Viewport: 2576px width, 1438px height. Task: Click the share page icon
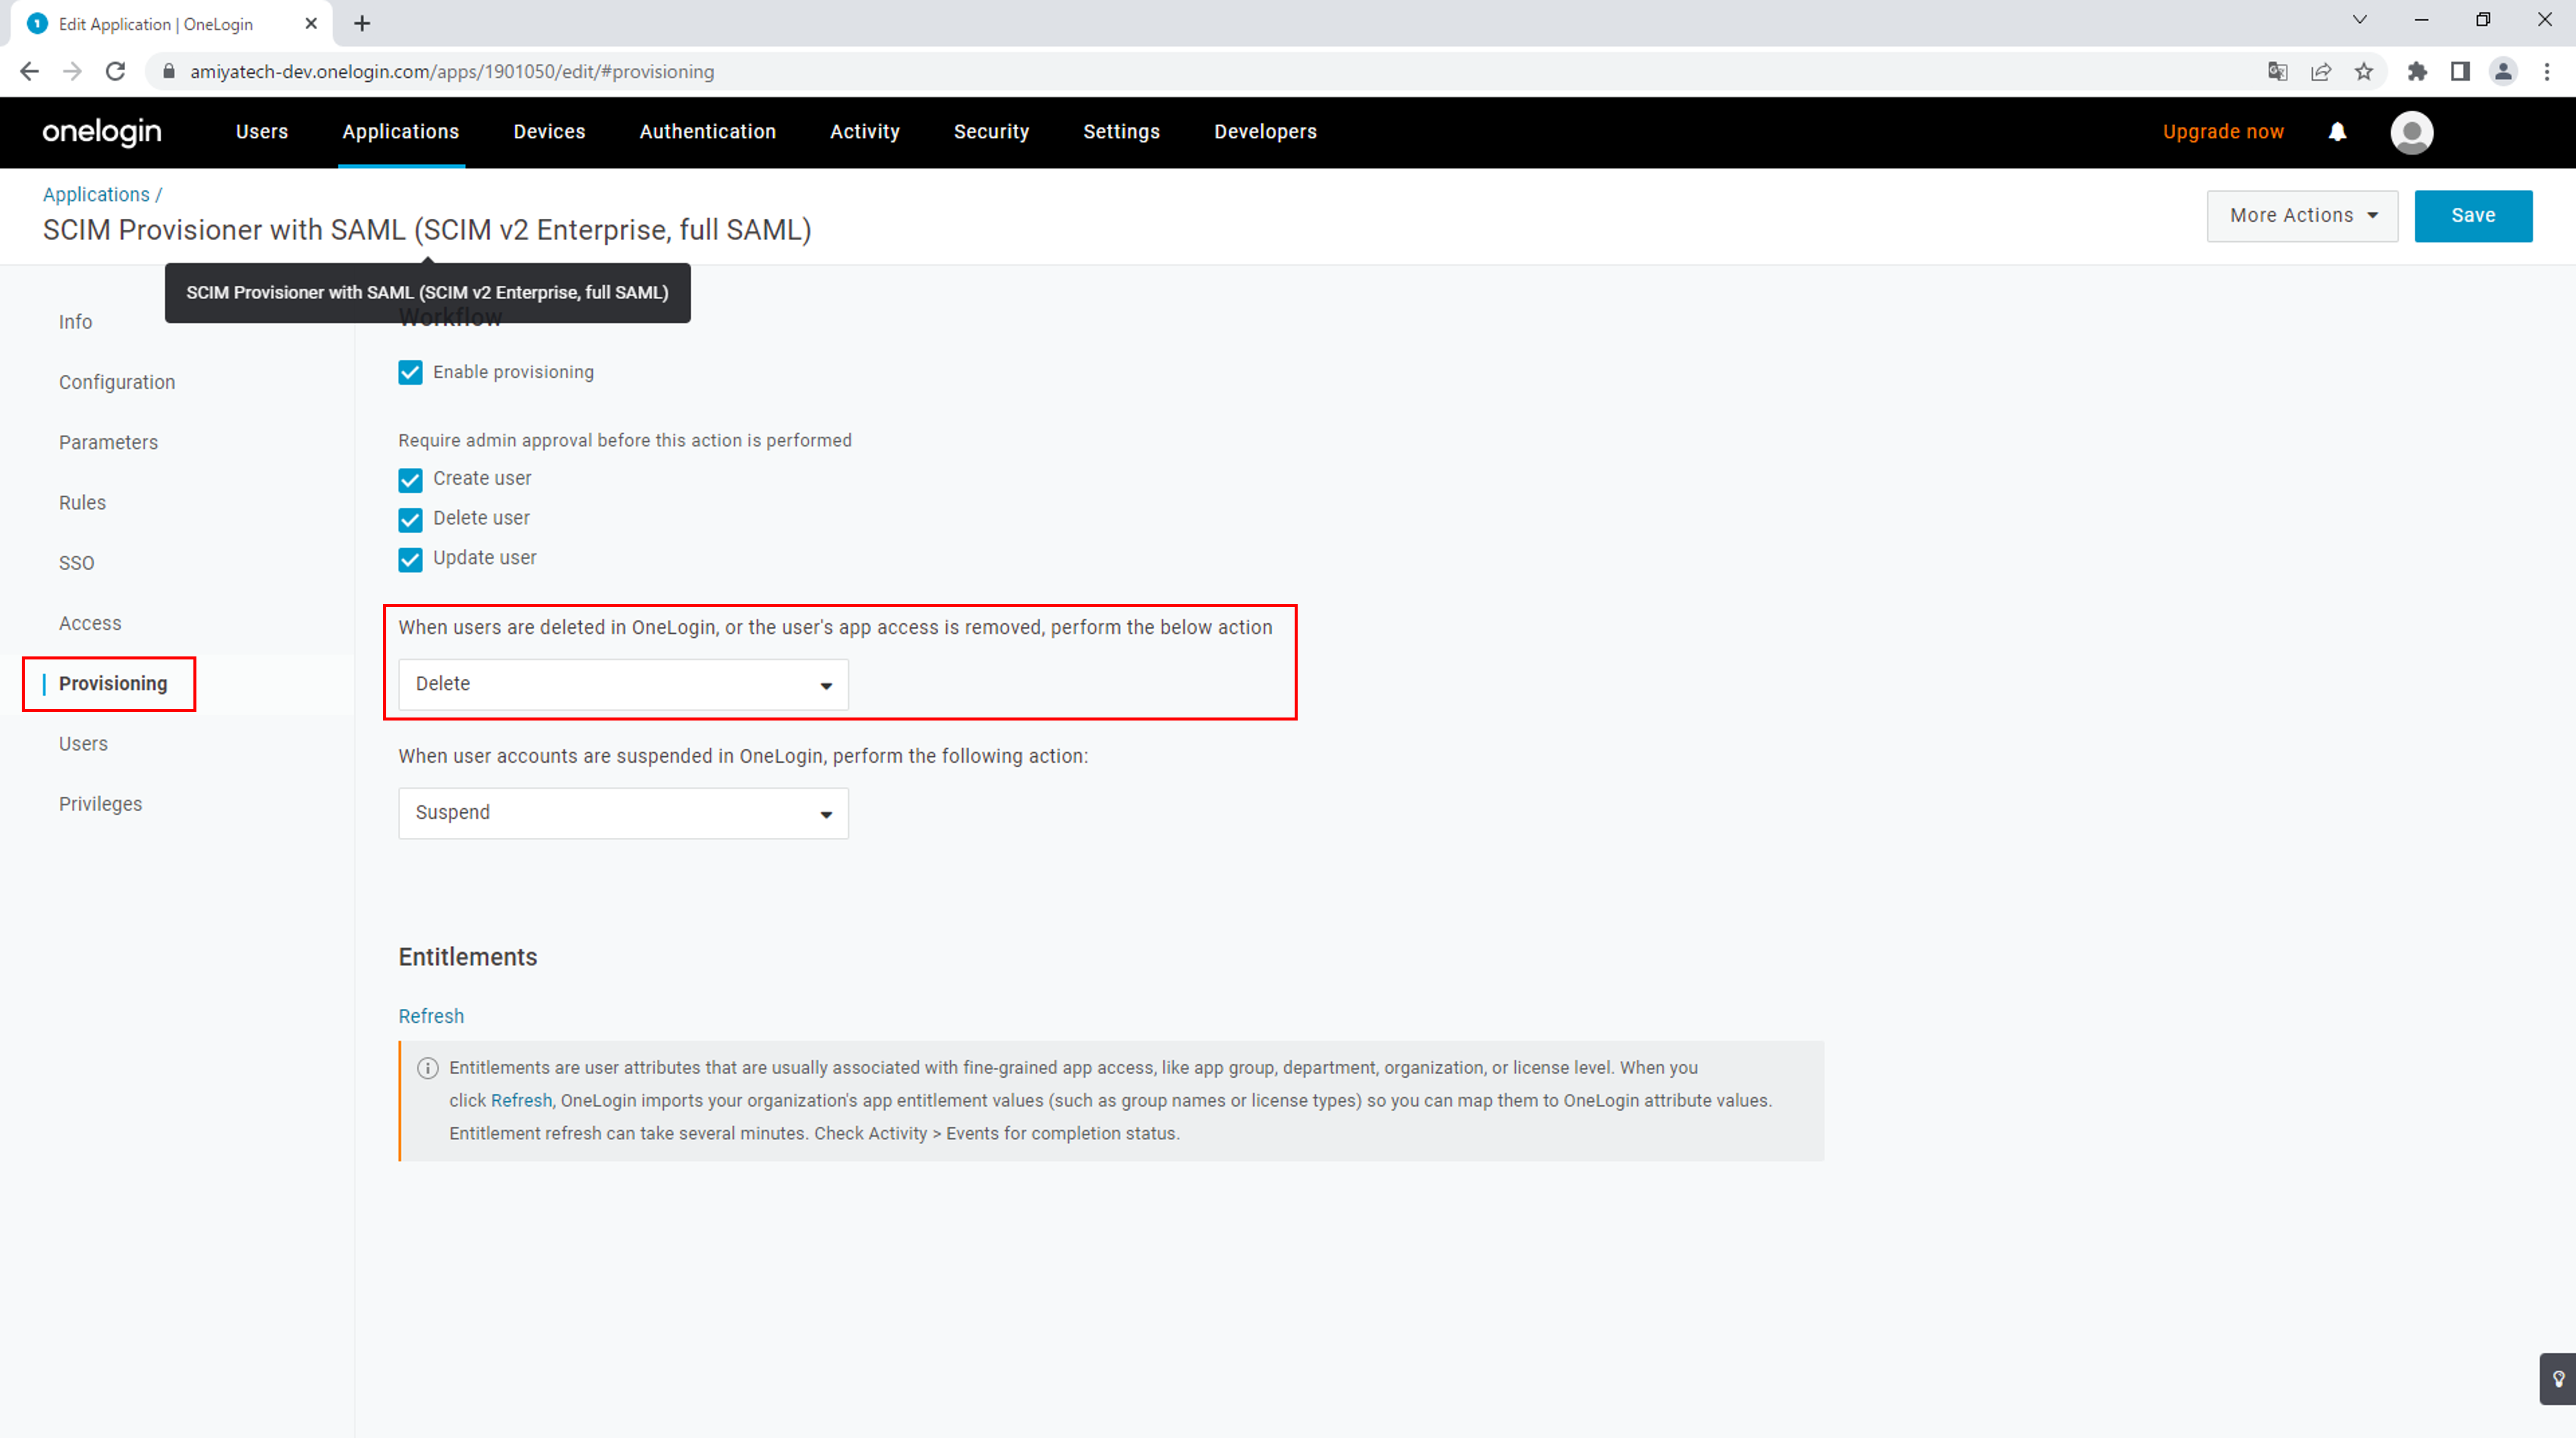click(x=2320, y=71)
